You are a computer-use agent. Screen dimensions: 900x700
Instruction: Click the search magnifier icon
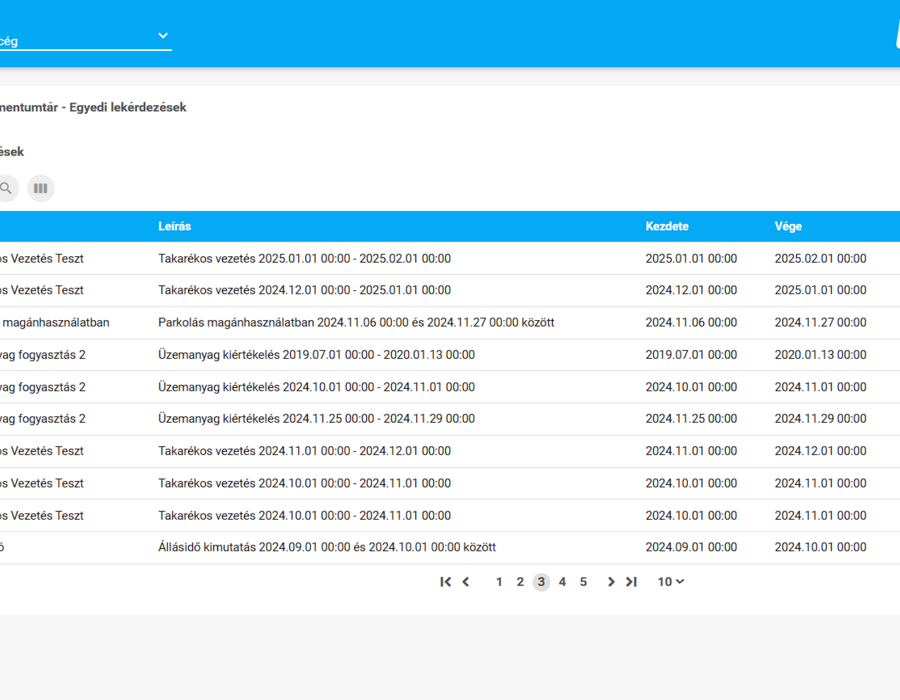click(x=6, y=188)
